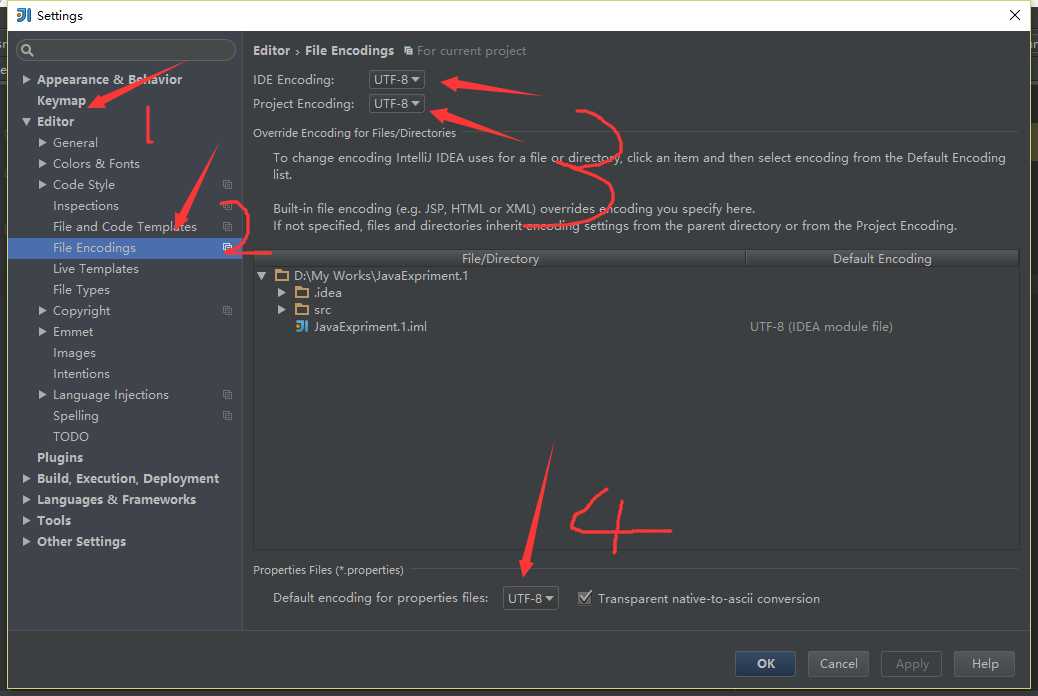Expand the src folder node arrow

[281, 309]
